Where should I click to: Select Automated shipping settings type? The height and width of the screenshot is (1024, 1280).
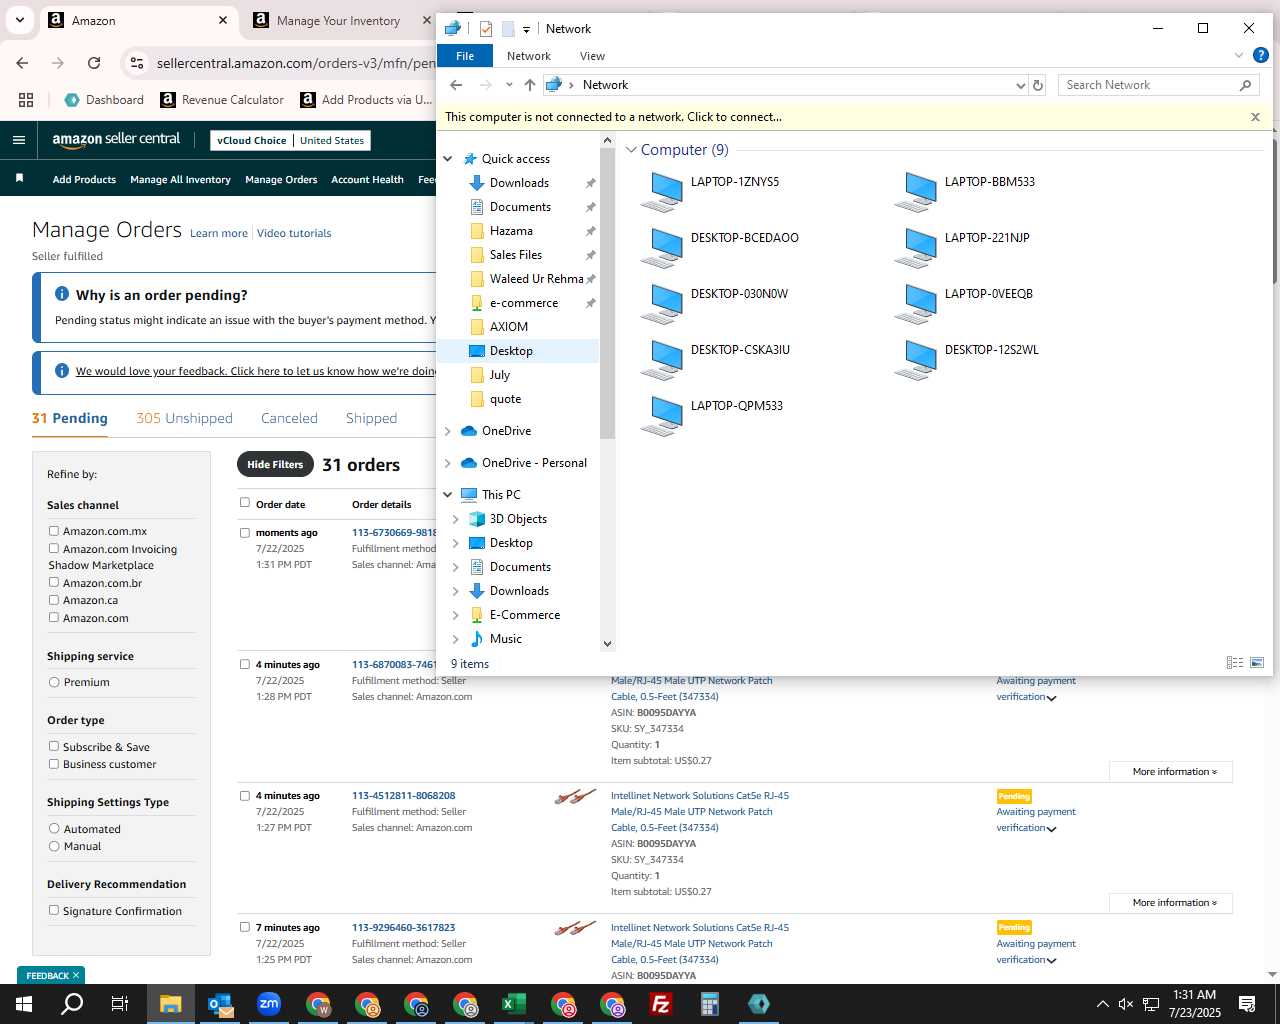[54, 828]
